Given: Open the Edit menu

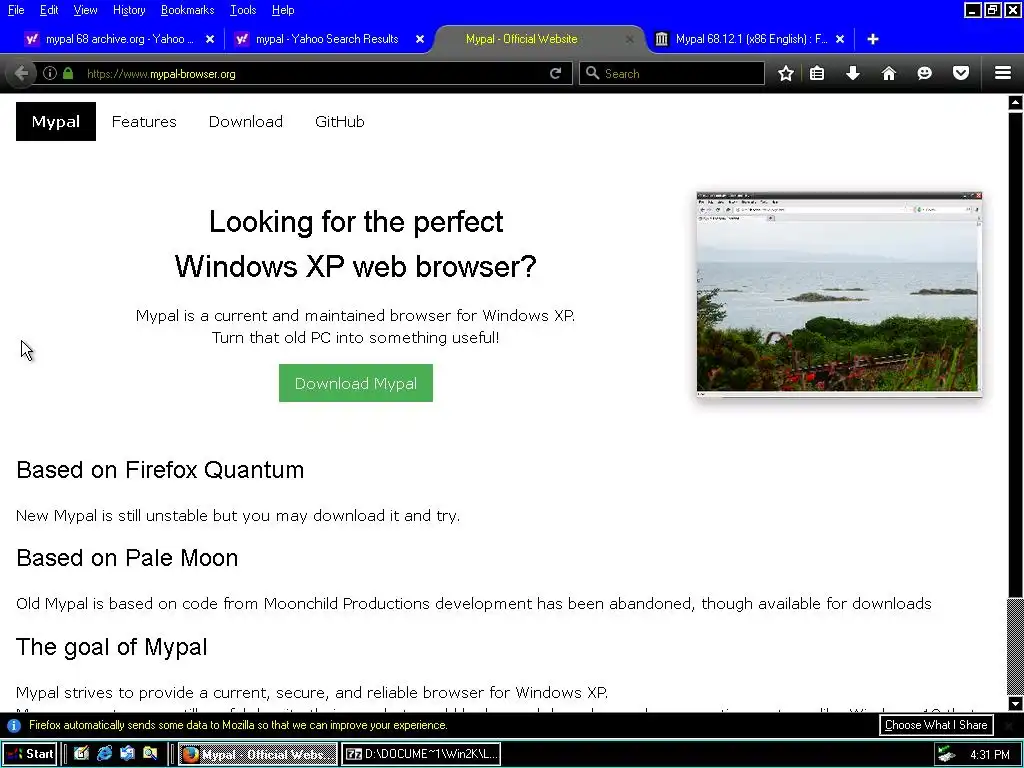Looking at the screenshot, I should point(49,10).
